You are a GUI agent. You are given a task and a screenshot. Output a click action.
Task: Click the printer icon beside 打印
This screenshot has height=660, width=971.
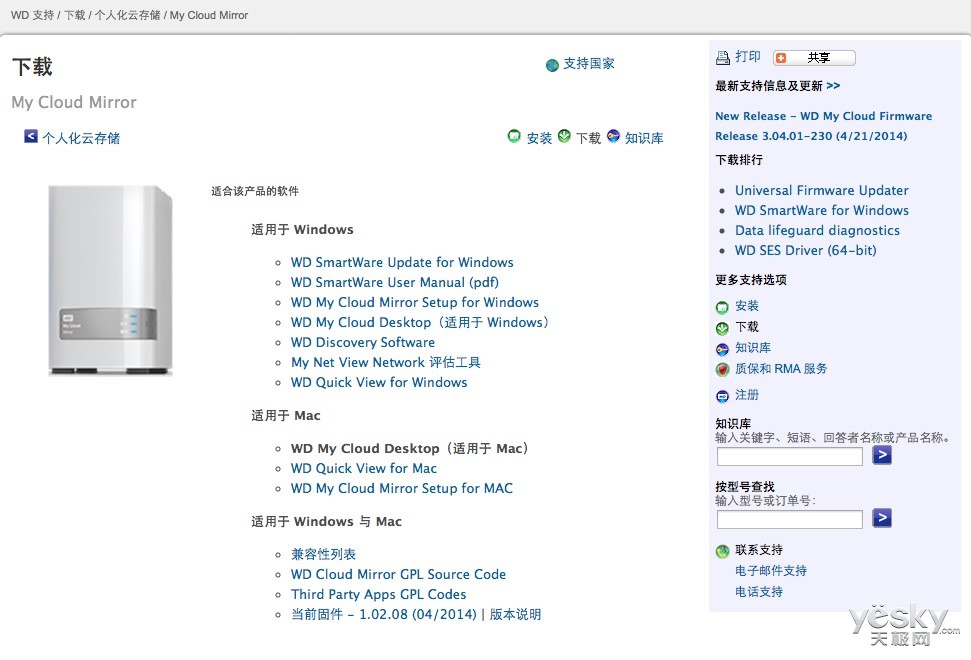click(x=723, y=58)
